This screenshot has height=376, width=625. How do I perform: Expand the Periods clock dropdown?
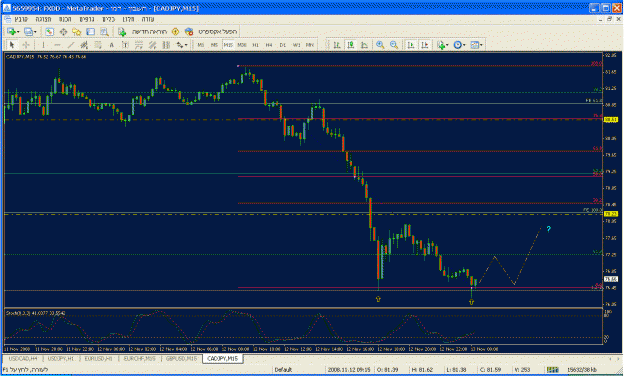pyautogui.click(x=464, y=45)
